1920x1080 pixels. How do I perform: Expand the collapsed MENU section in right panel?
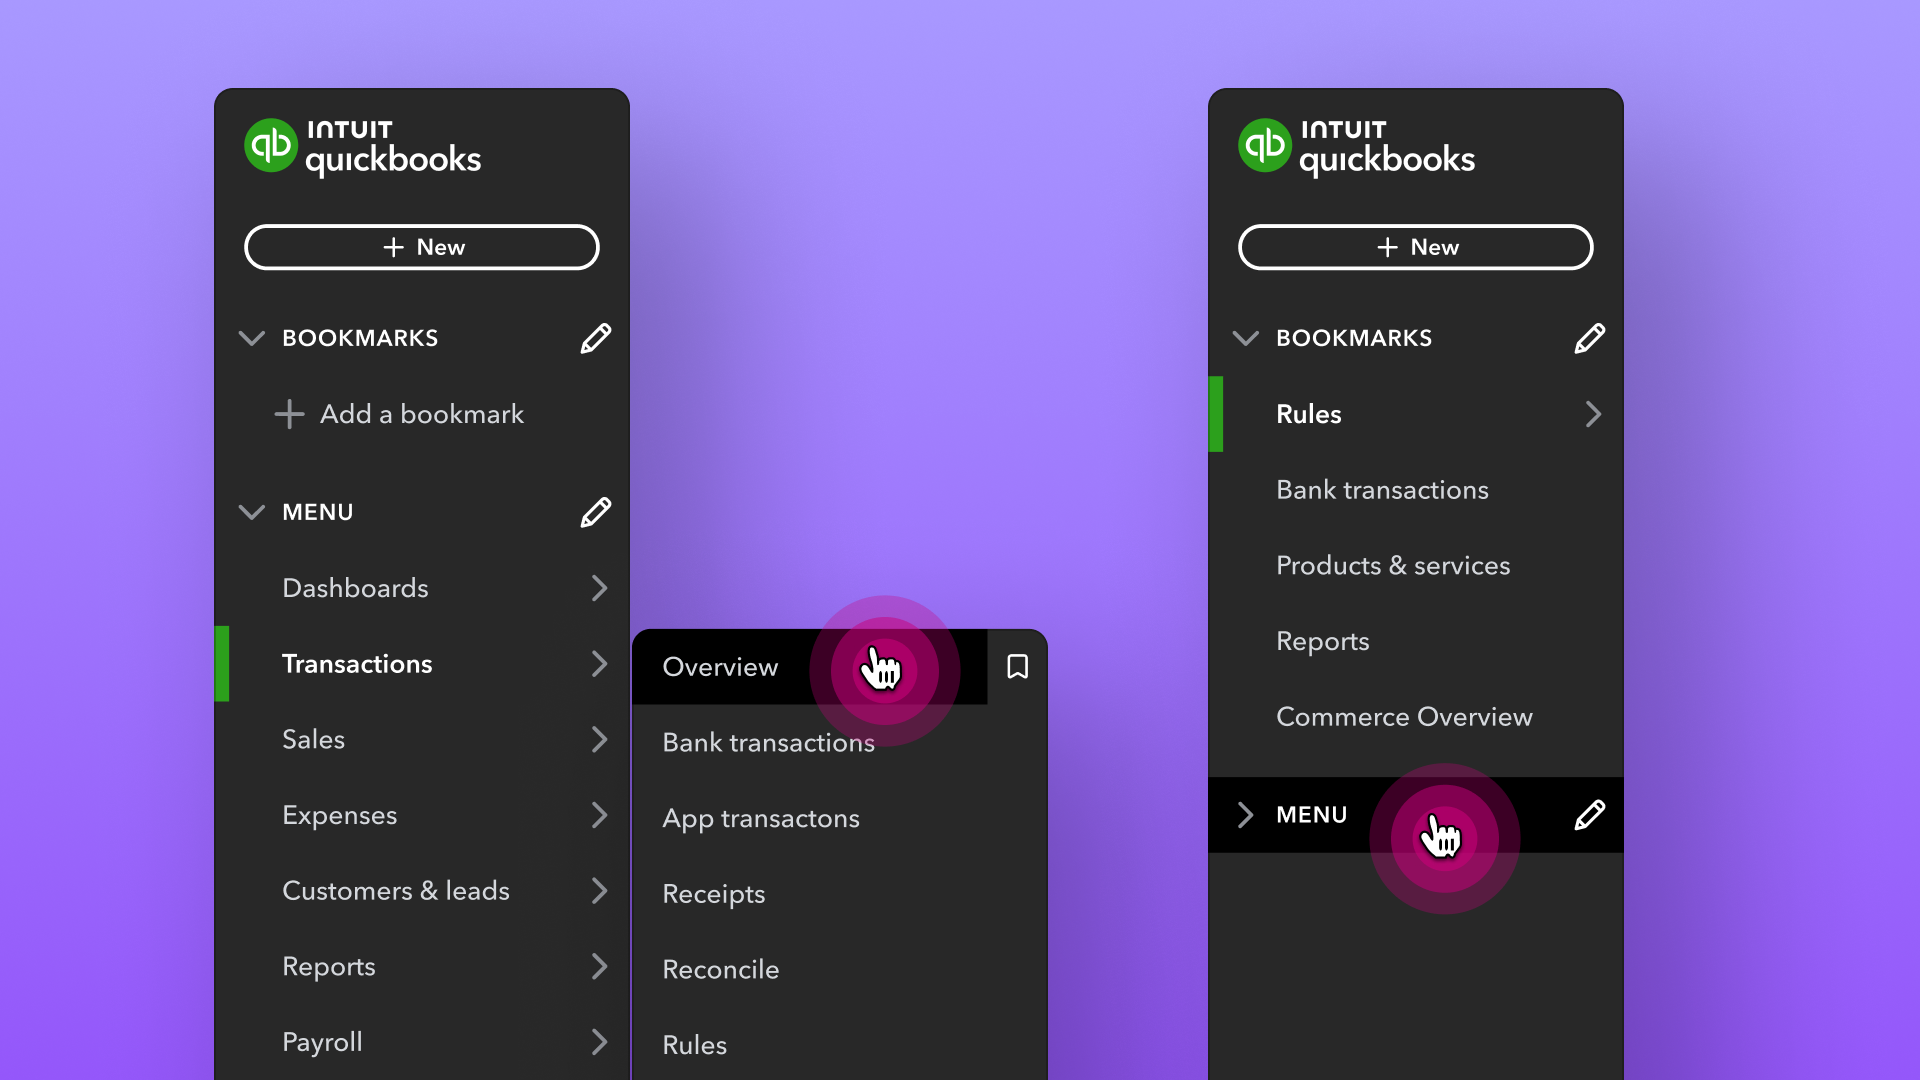click(1245, 815)
